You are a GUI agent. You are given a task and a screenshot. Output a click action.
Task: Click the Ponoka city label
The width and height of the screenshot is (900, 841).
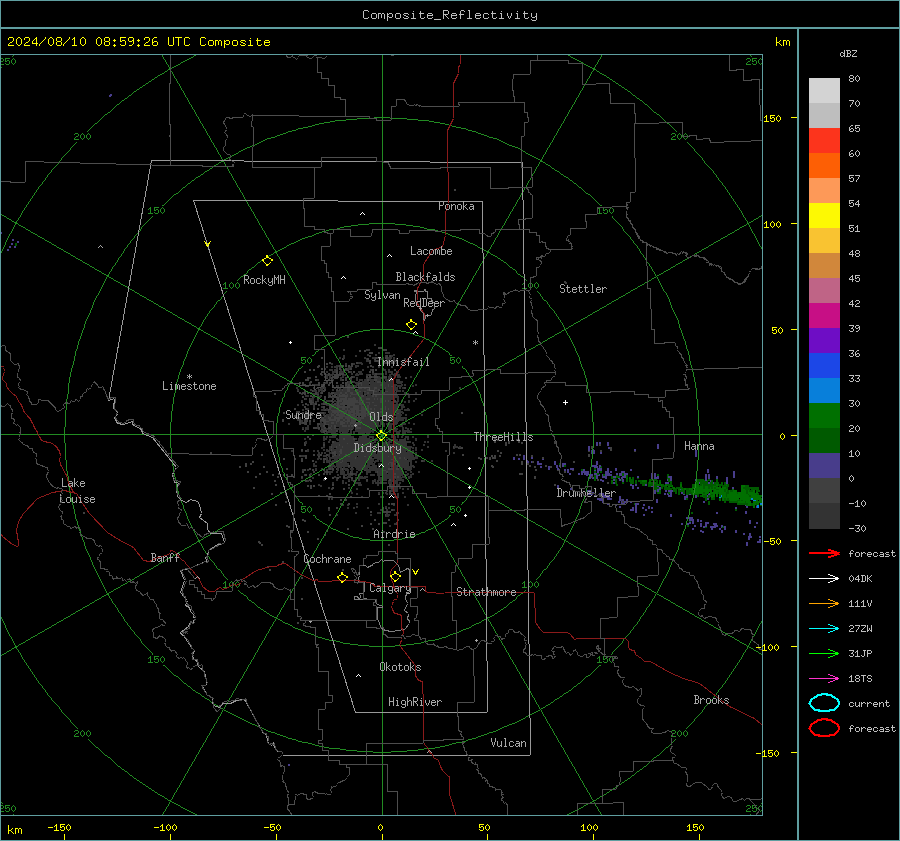(x=456, y=206)
